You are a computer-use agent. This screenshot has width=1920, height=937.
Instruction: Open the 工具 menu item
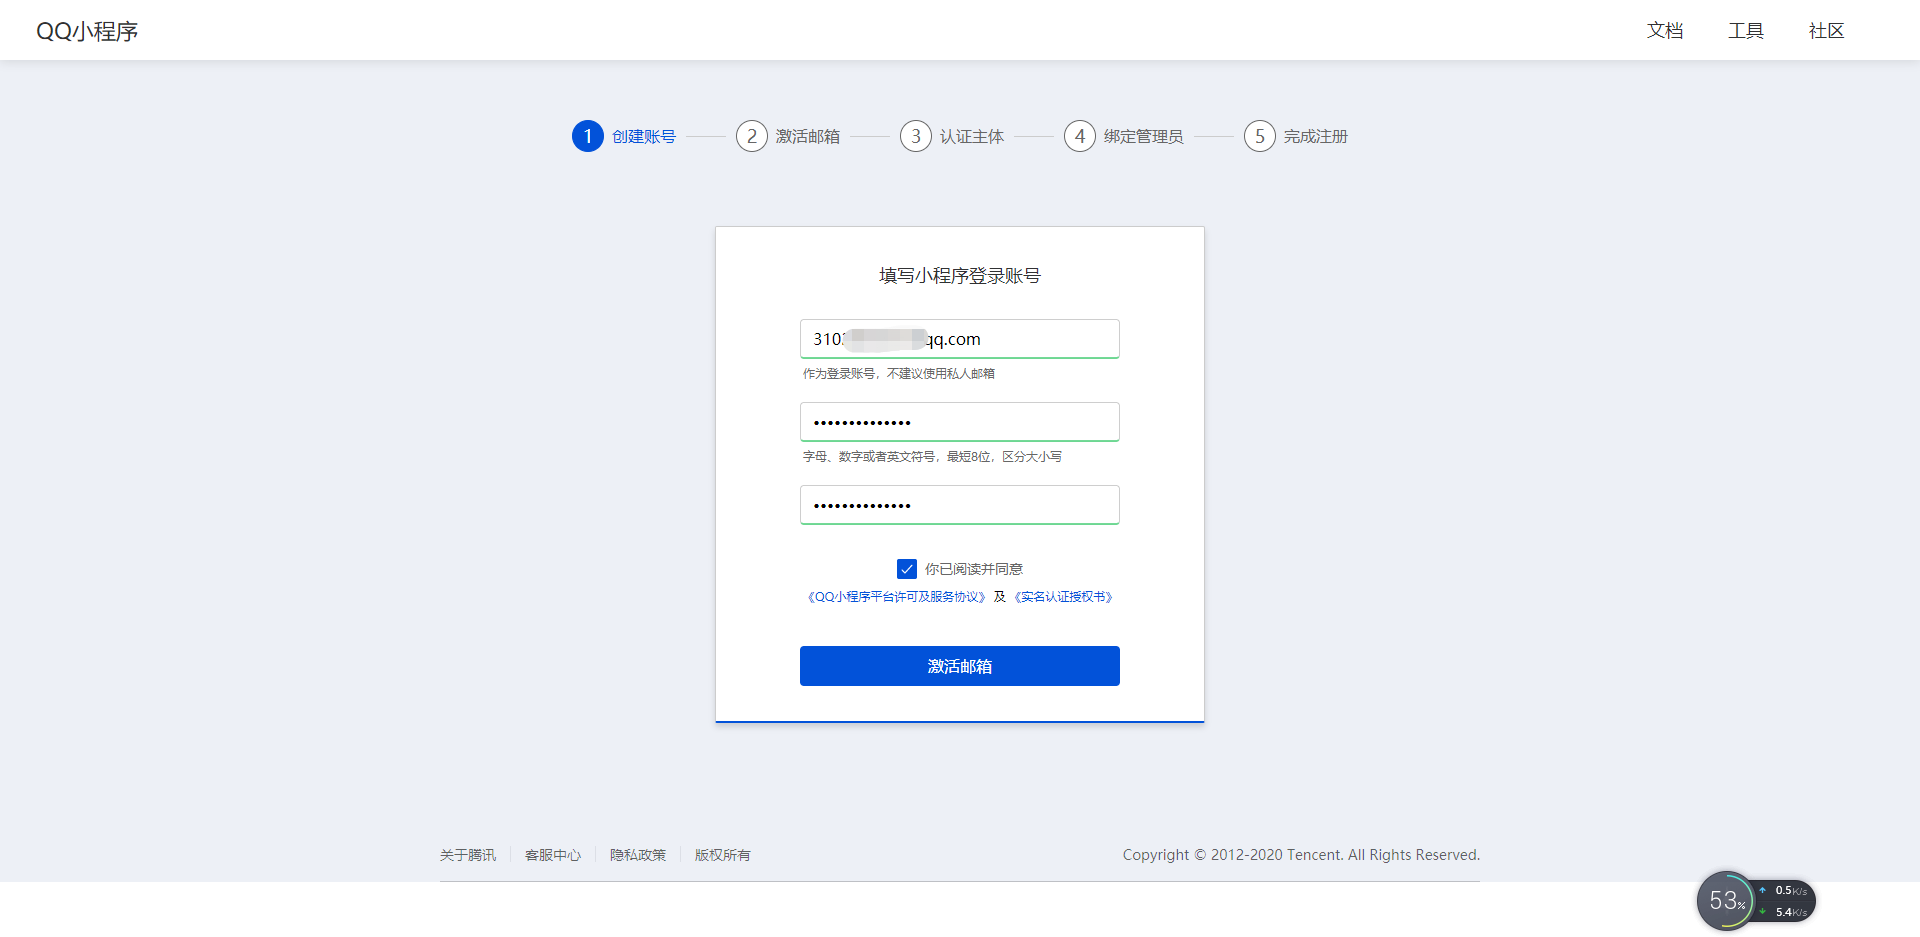pyautogui.click(x=1746, y=31)
